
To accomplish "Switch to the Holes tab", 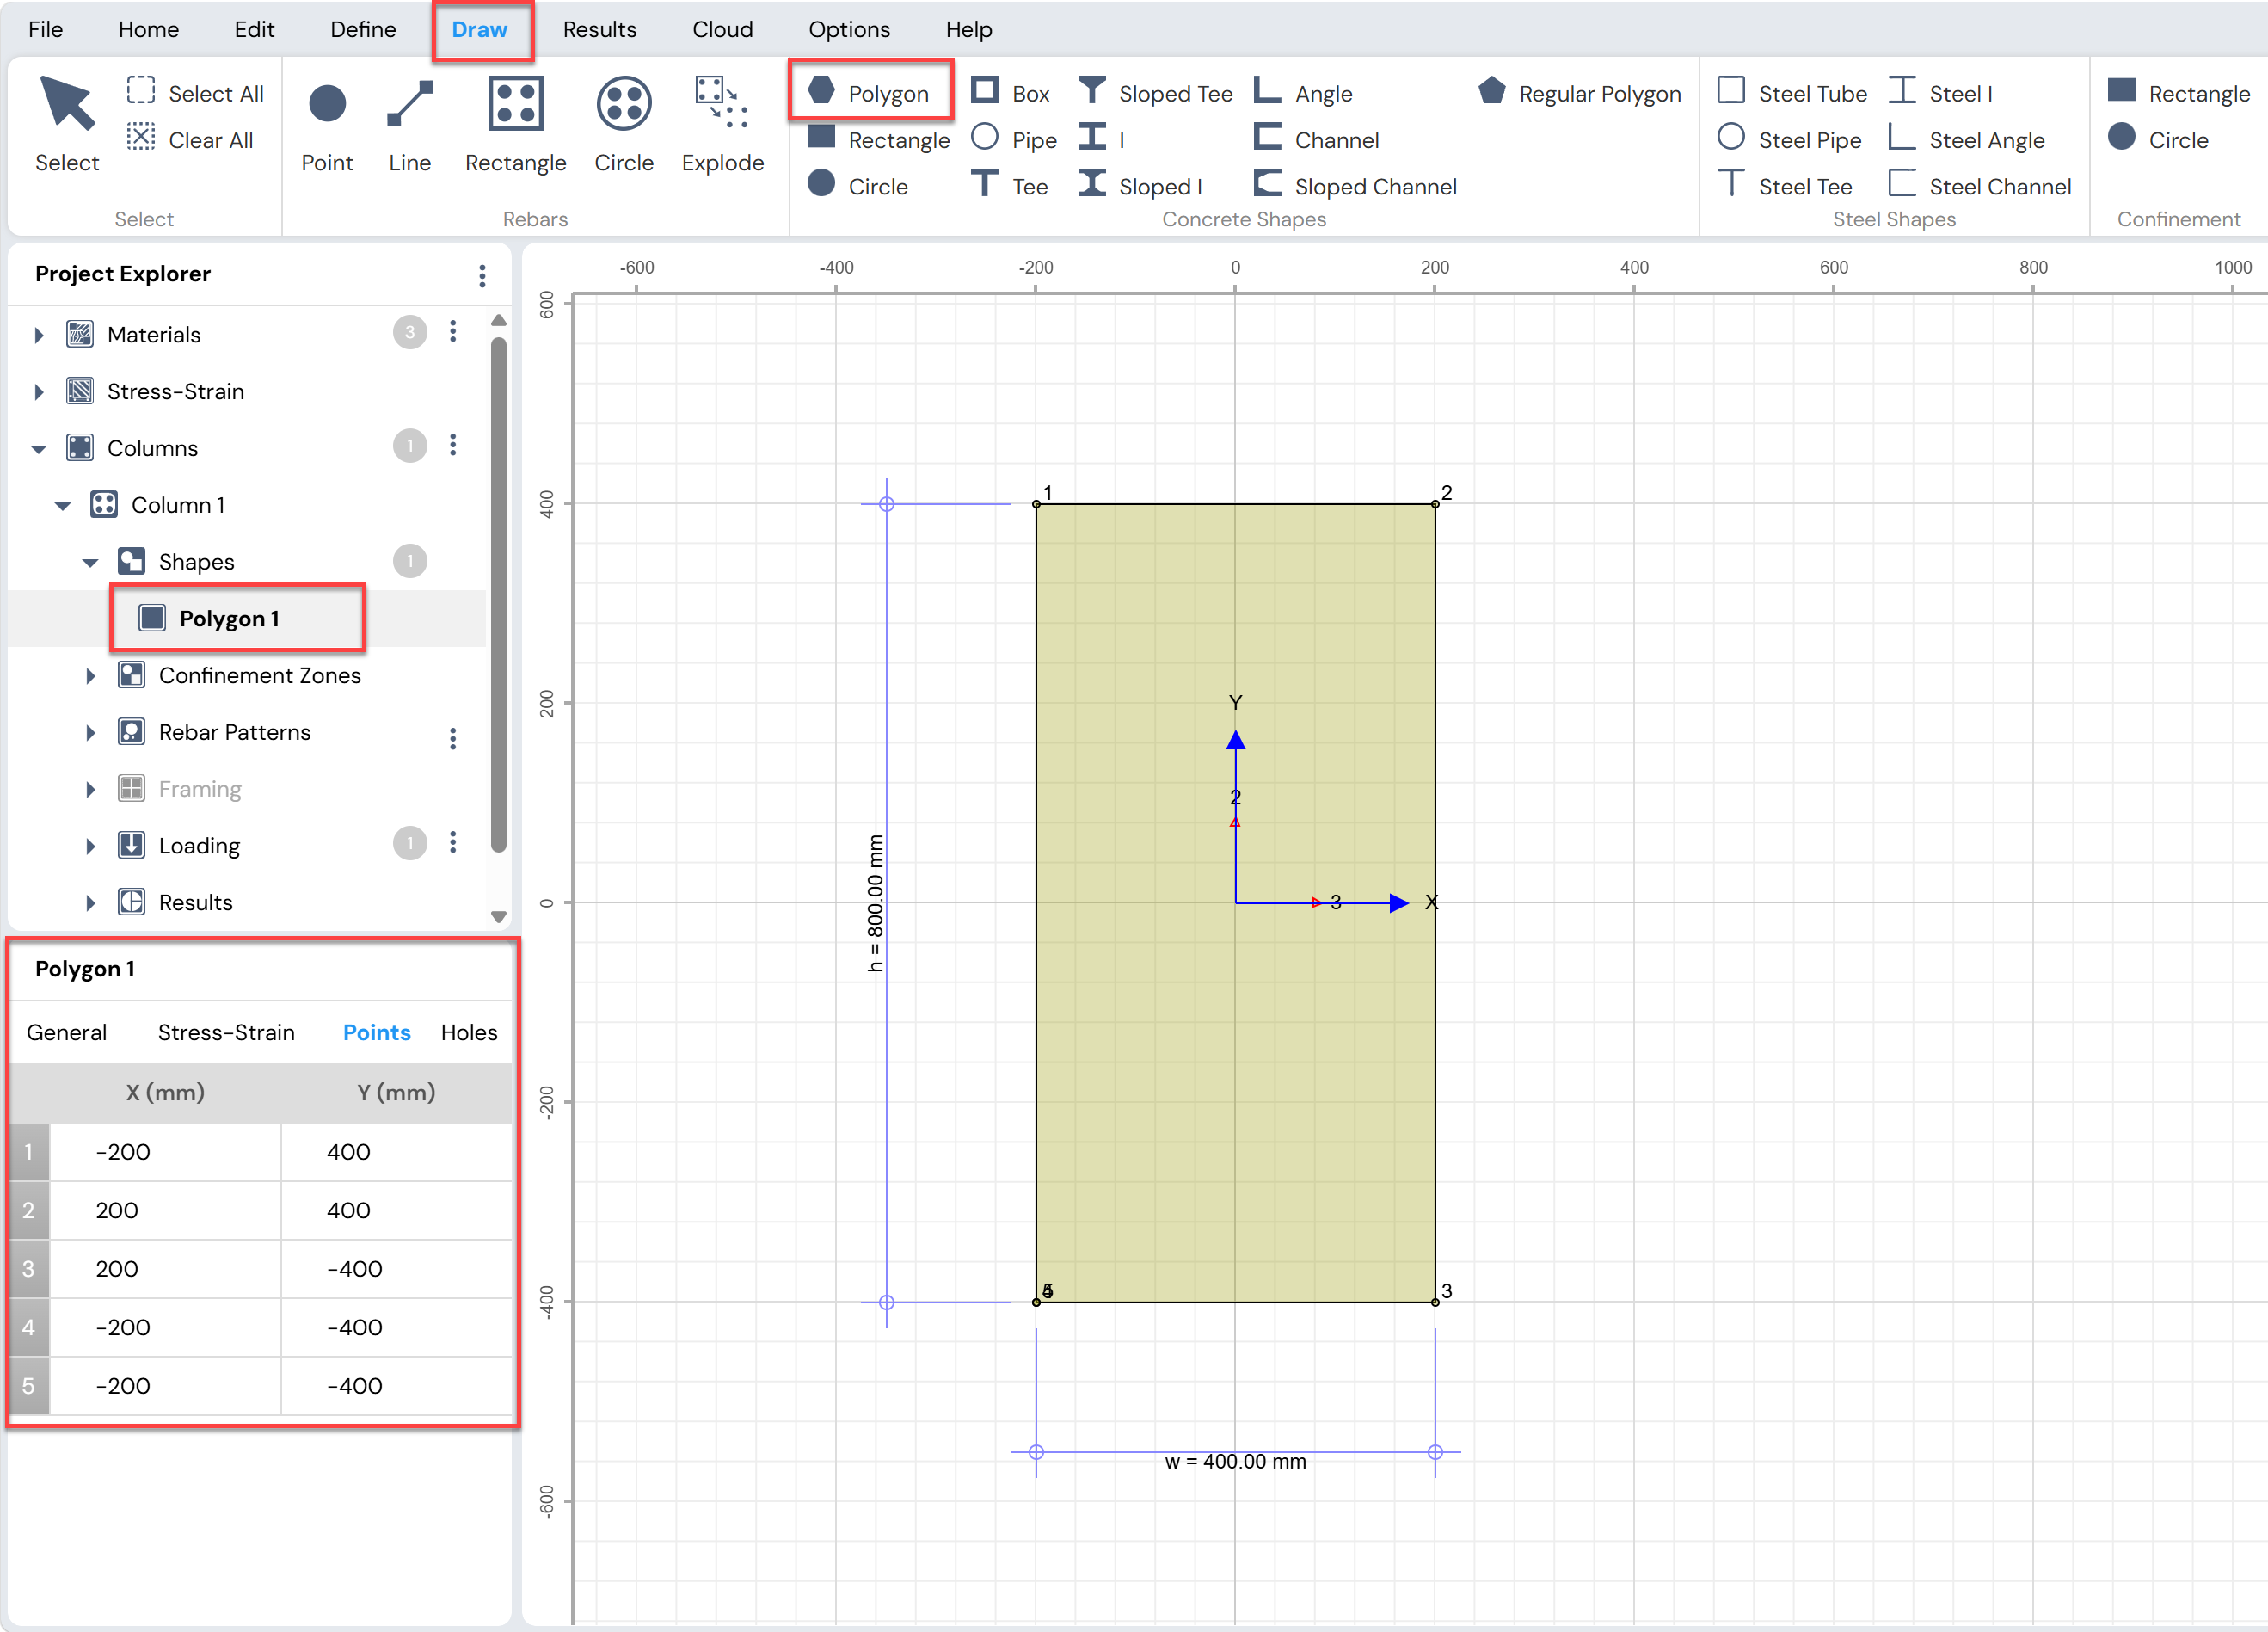I will (x=469, y=1032).
